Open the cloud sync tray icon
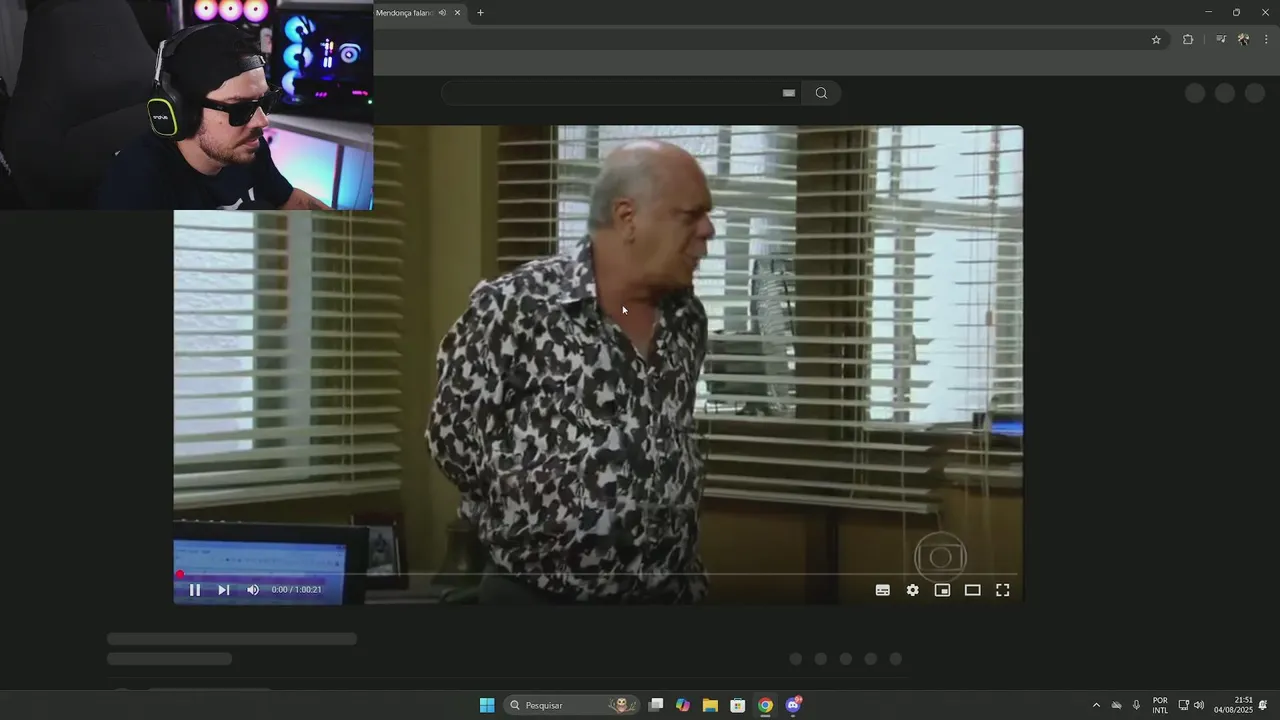This screenshot has height=720, width=1280. tap(1116, 705)
